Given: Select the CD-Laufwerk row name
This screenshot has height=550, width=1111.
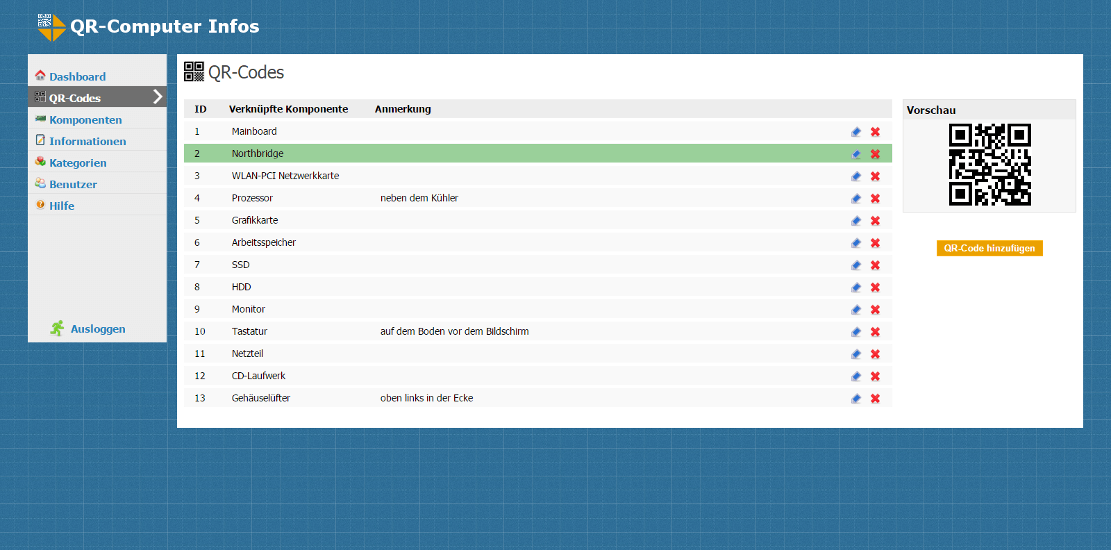Looking at the screenshot, I should coord(258,376).
